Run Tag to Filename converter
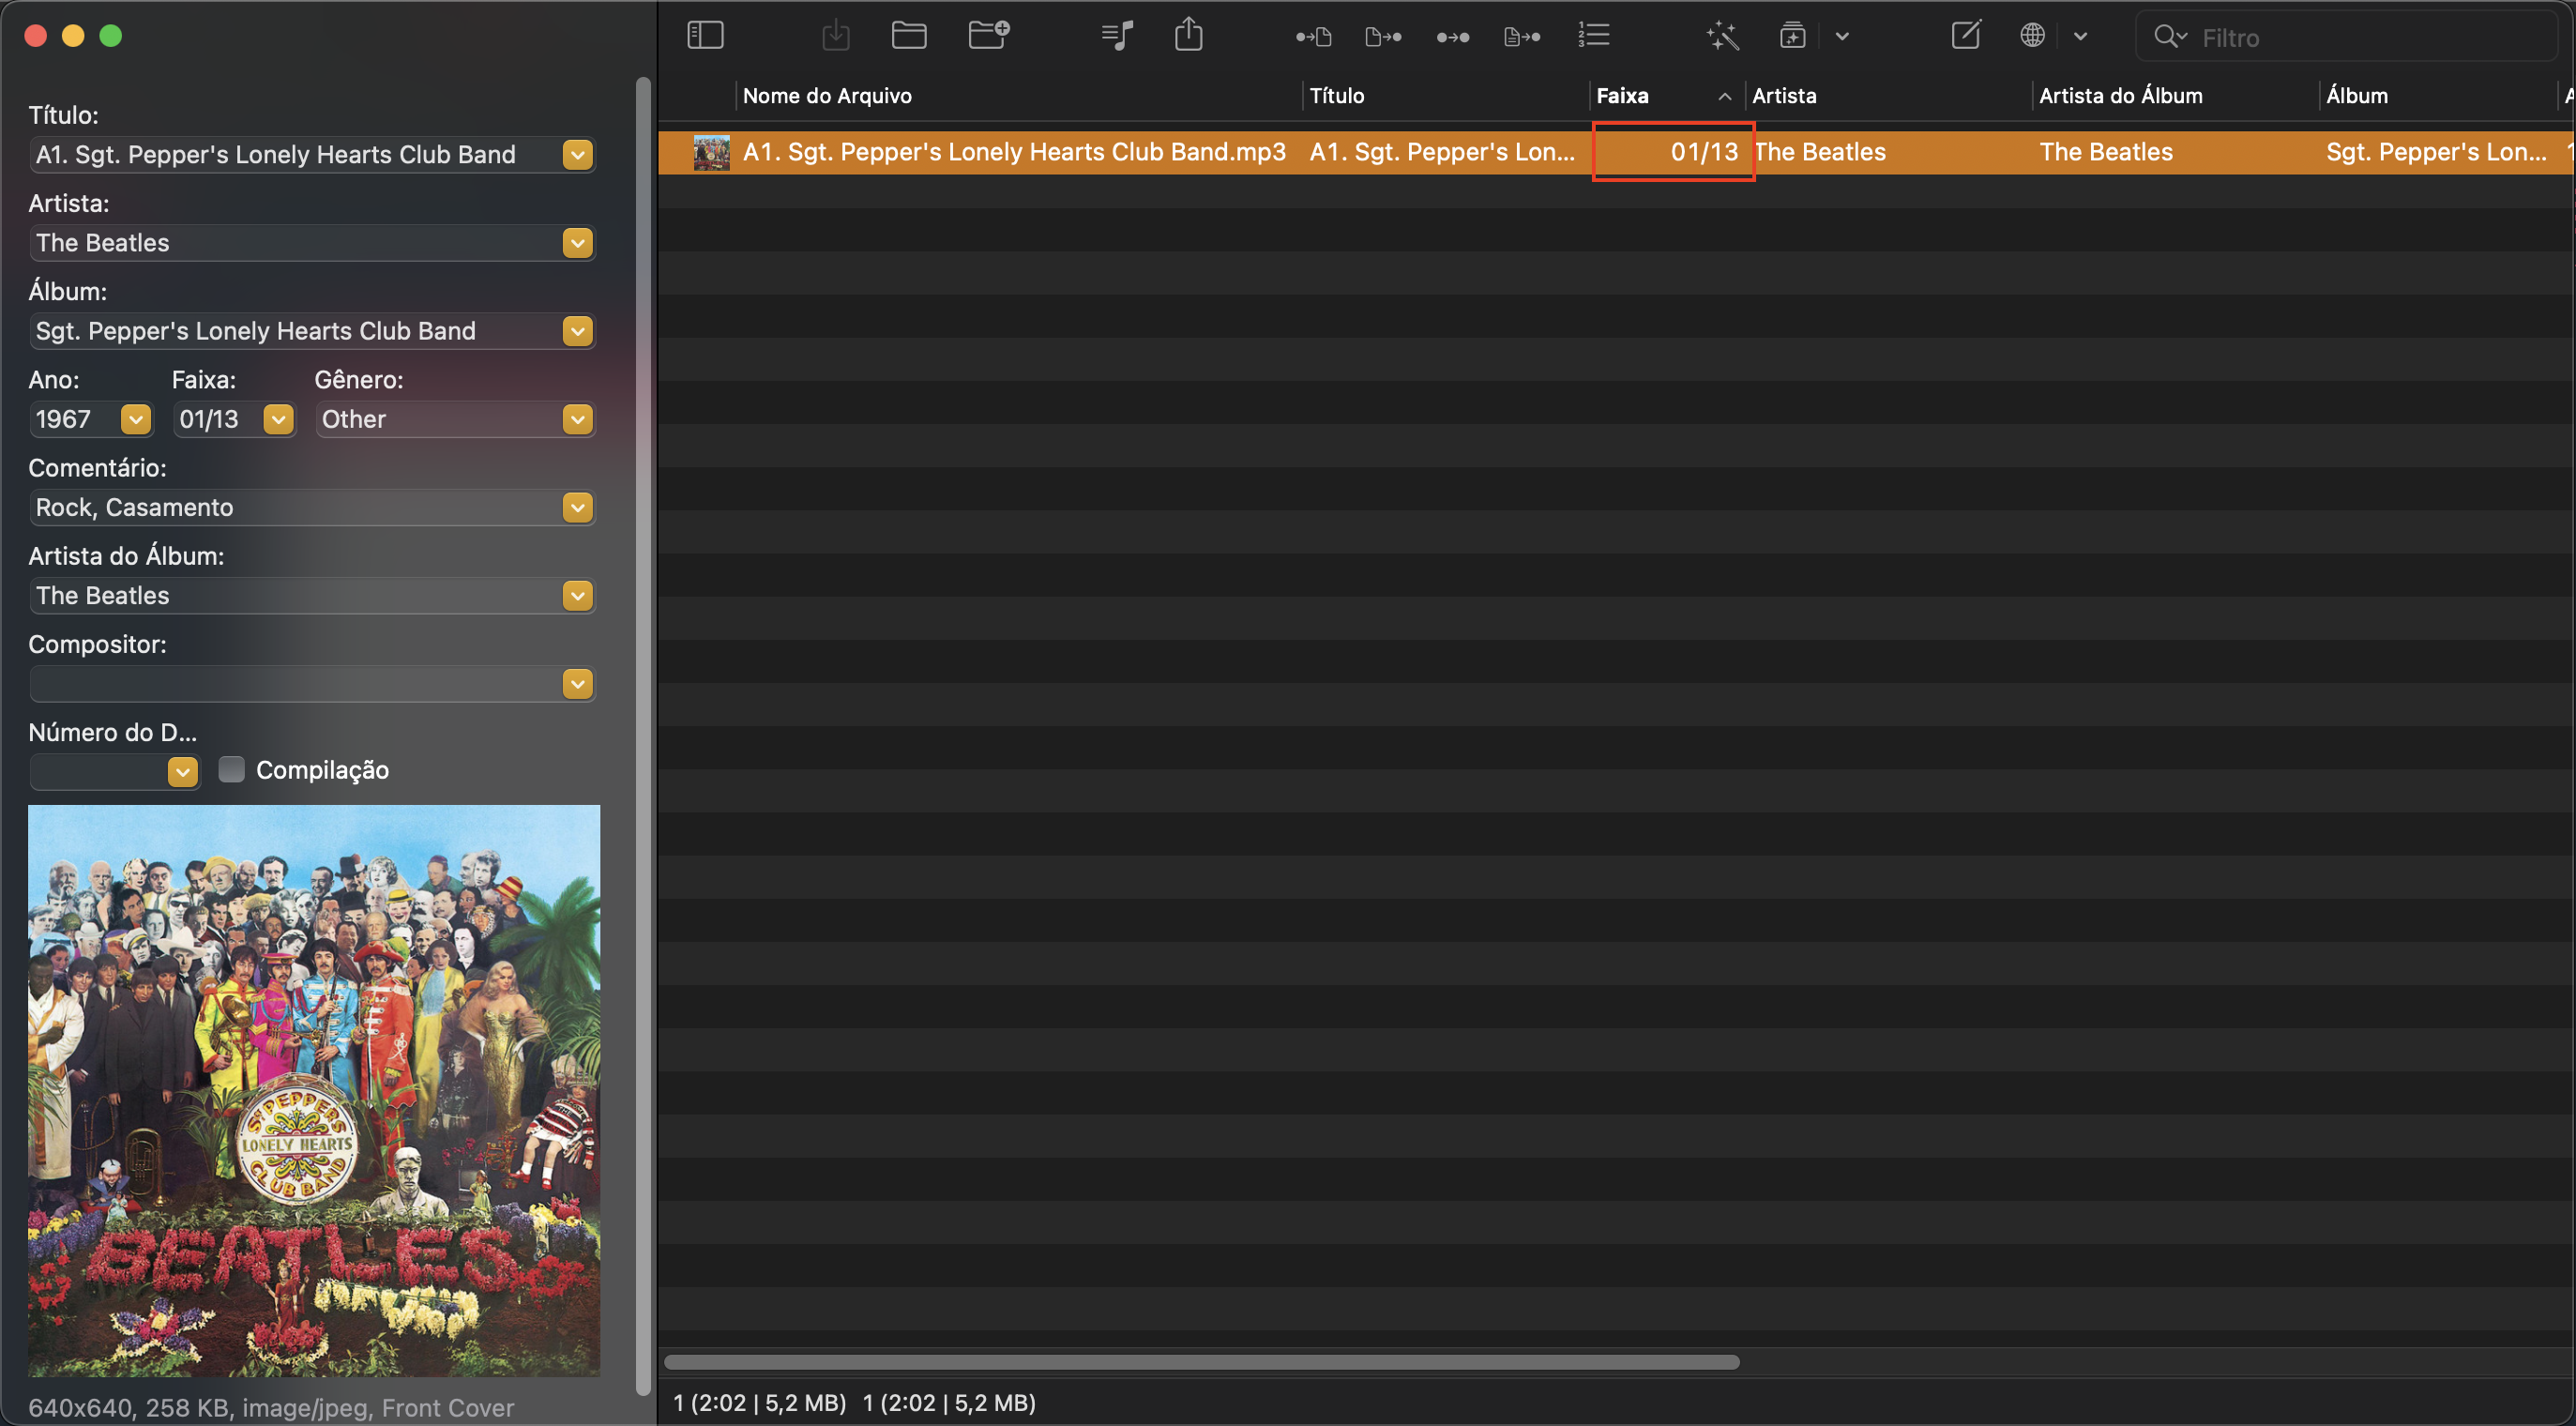The image size is (2576, 1426). [1313, 37]
